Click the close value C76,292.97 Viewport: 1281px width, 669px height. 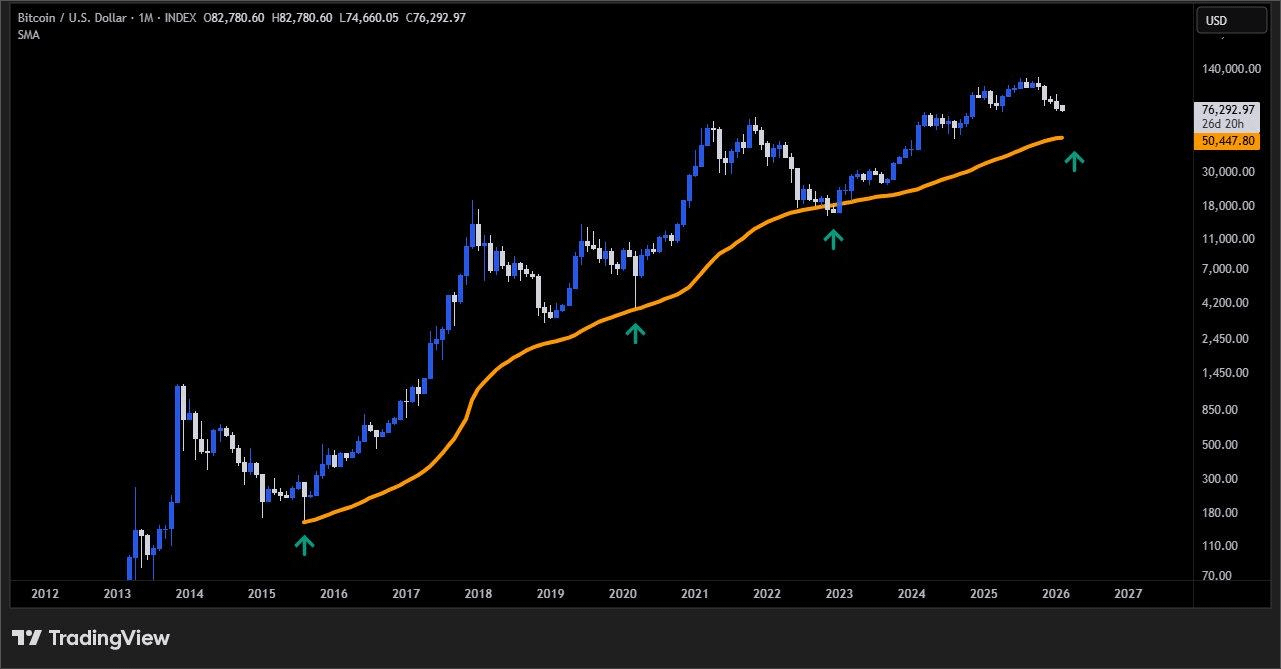coord(435,18)
